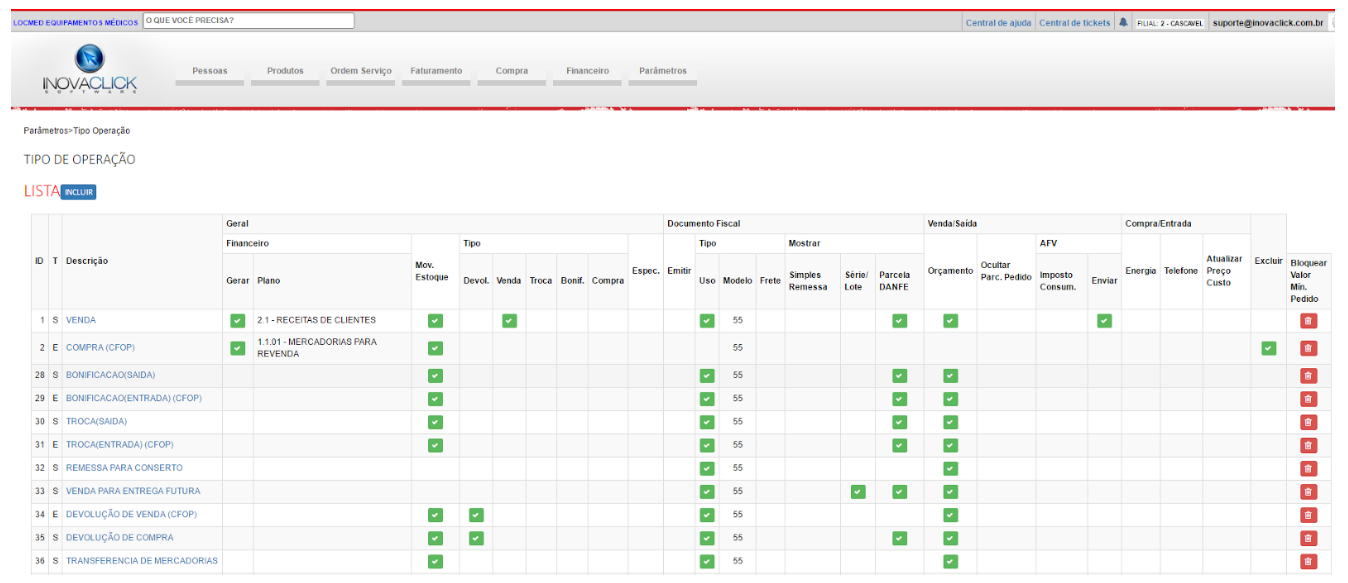Image resolution: width=1348 pixels, height=583 pixels.
Task: Click the 'O que você precisa?' search field
Action: [x=248, y=20]
